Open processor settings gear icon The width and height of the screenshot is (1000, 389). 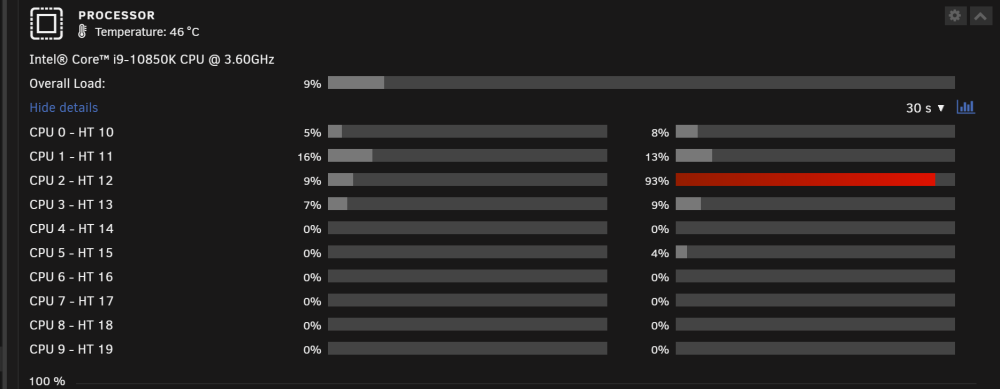pos(955,16)
